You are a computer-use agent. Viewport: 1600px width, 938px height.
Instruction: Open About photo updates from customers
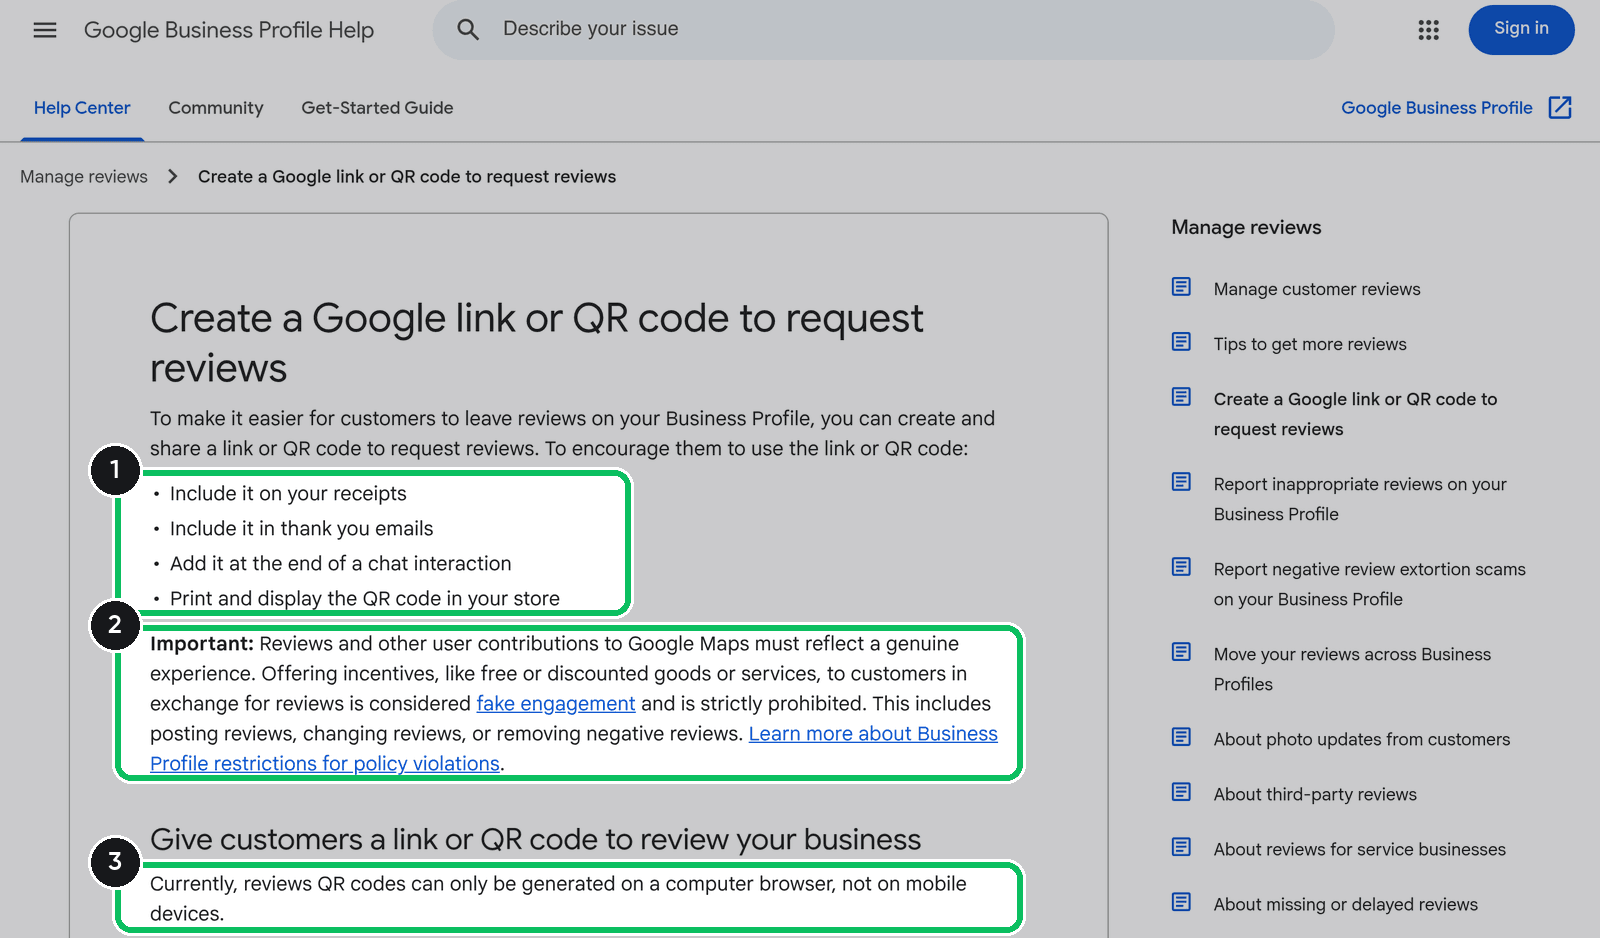pos(1362,739)
